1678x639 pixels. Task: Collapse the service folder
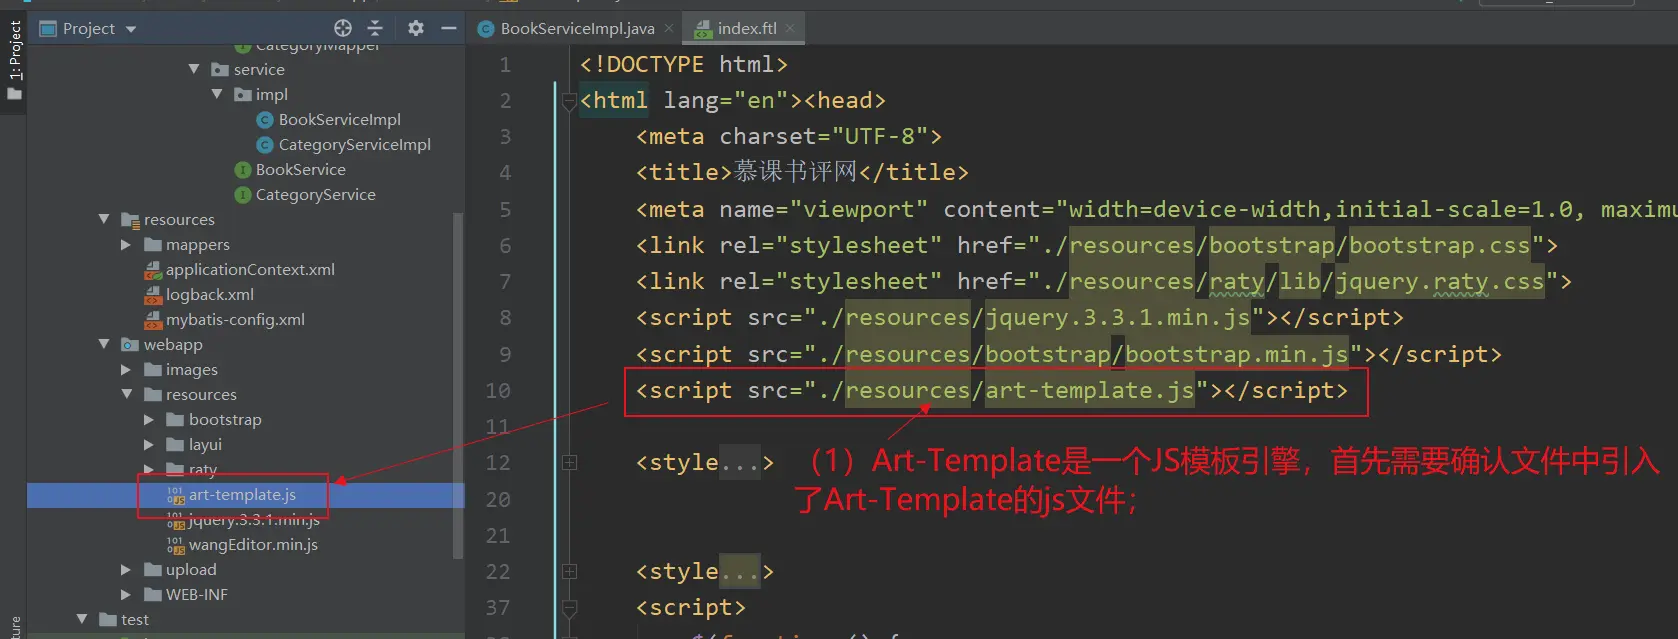tap(194, 69)
